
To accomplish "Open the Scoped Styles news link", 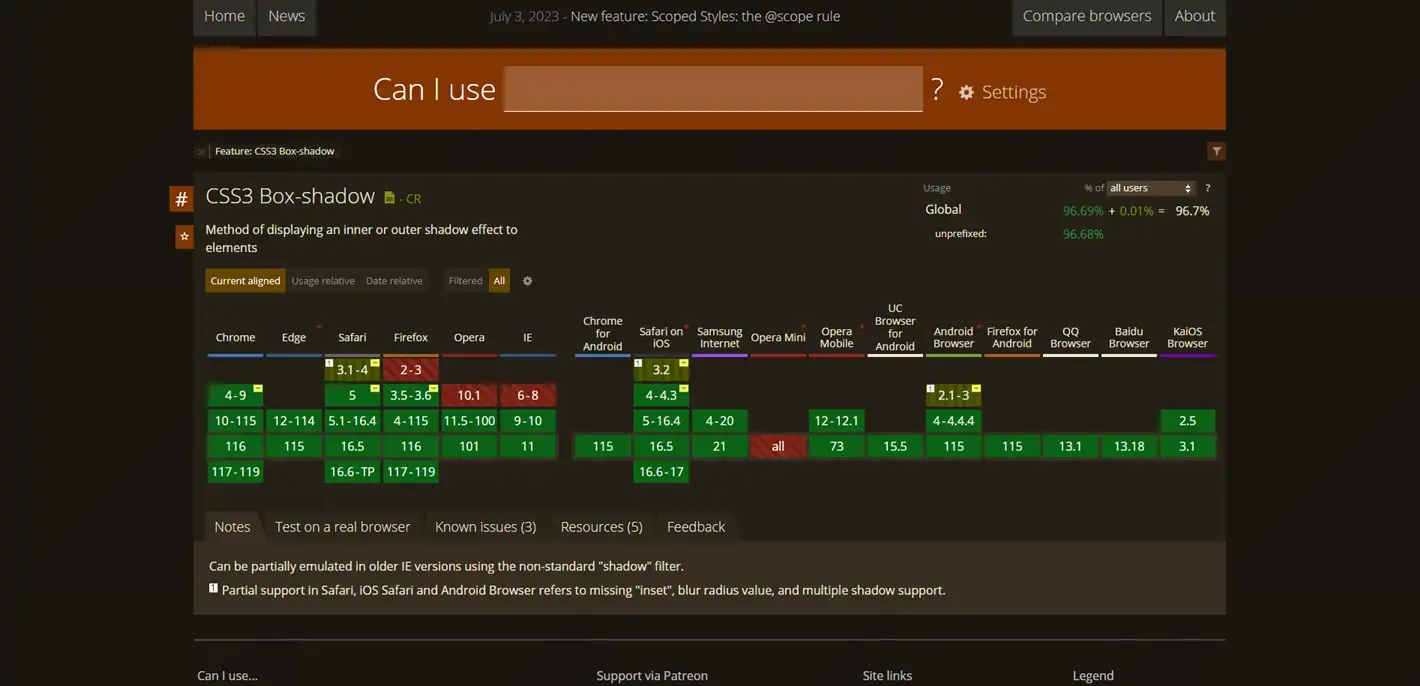I will coord(705,16).
